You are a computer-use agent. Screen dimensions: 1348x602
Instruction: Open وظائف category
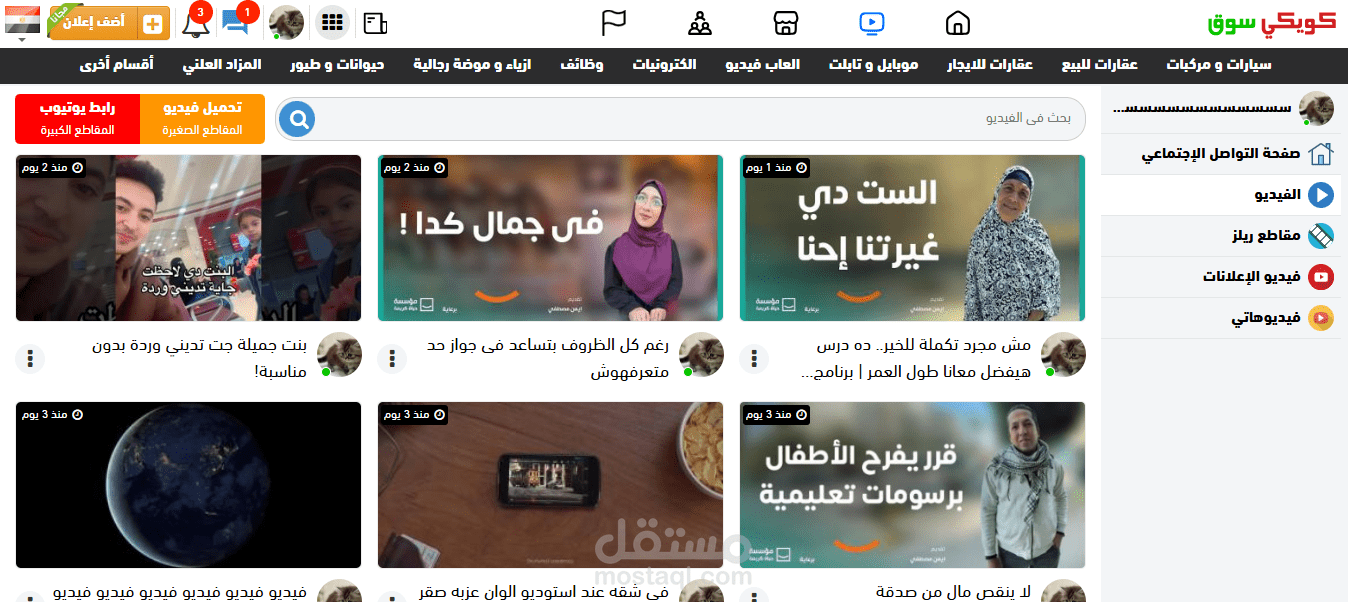coord(581,65)
